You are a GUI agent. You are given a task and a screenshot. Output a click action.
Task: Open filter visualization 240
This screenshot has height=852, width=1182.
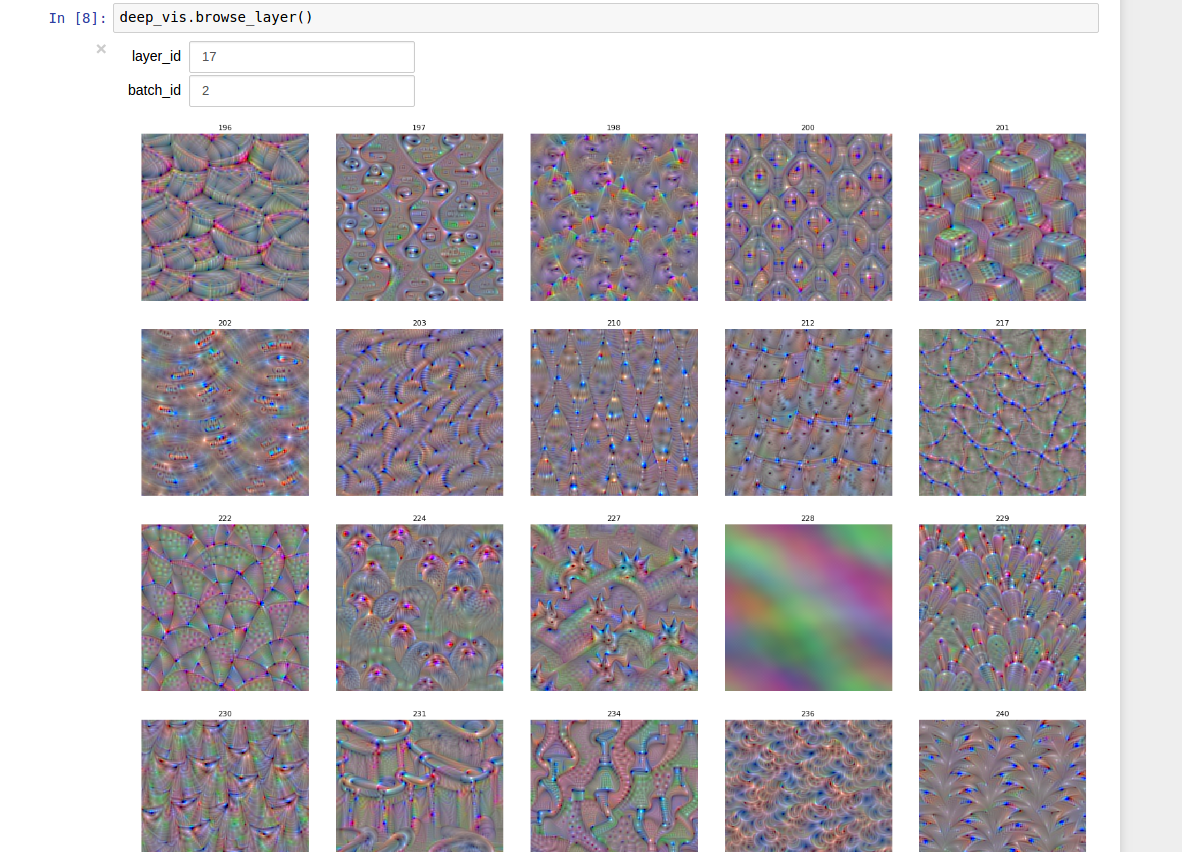[1003, 786]
